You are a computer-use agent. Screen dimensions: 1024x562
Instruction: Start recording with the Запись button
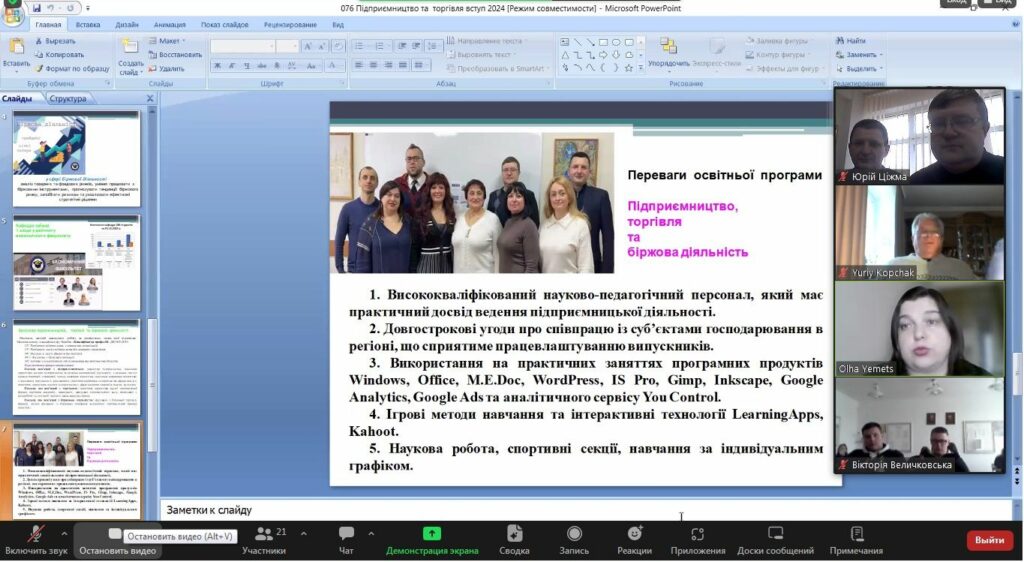click(574, 538)
